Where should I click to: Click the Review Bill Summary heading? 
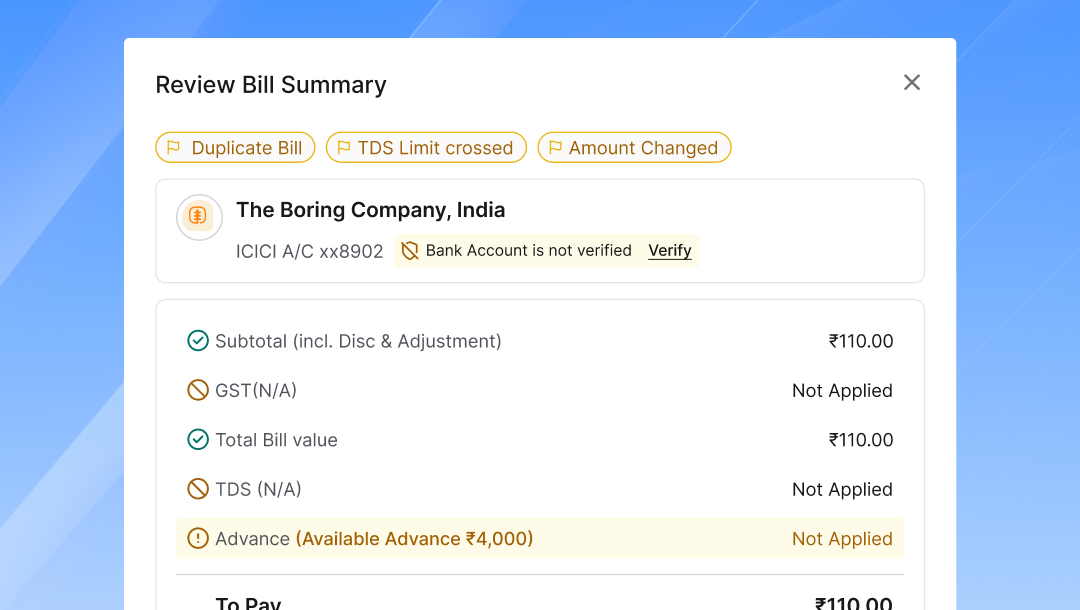tap(271, 85)
